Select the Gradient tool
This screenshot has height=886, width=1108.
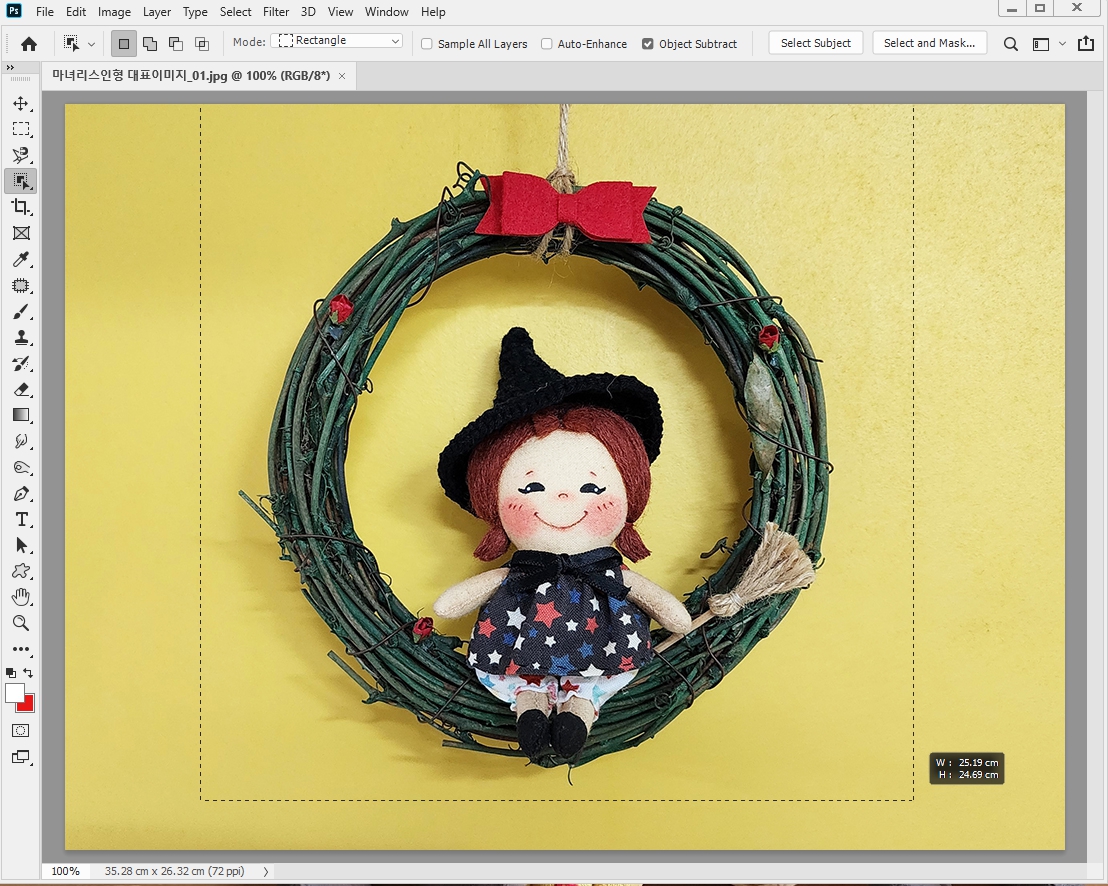coord(20,415)
